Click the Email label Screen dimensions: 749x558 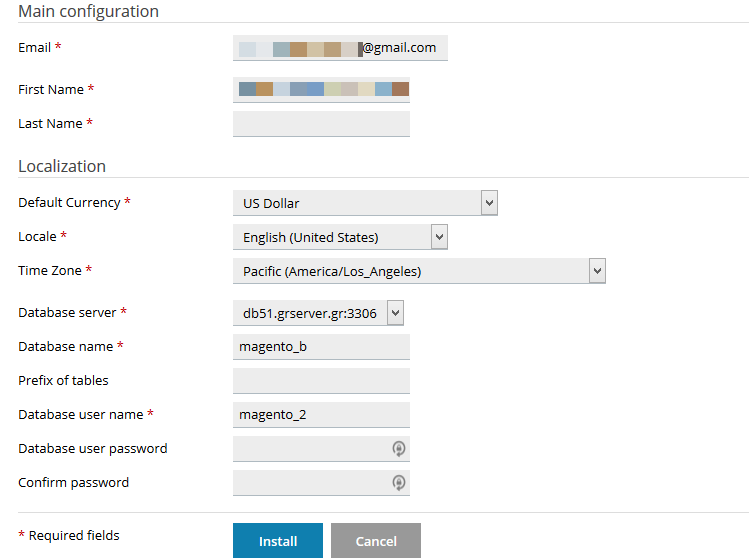34,48
